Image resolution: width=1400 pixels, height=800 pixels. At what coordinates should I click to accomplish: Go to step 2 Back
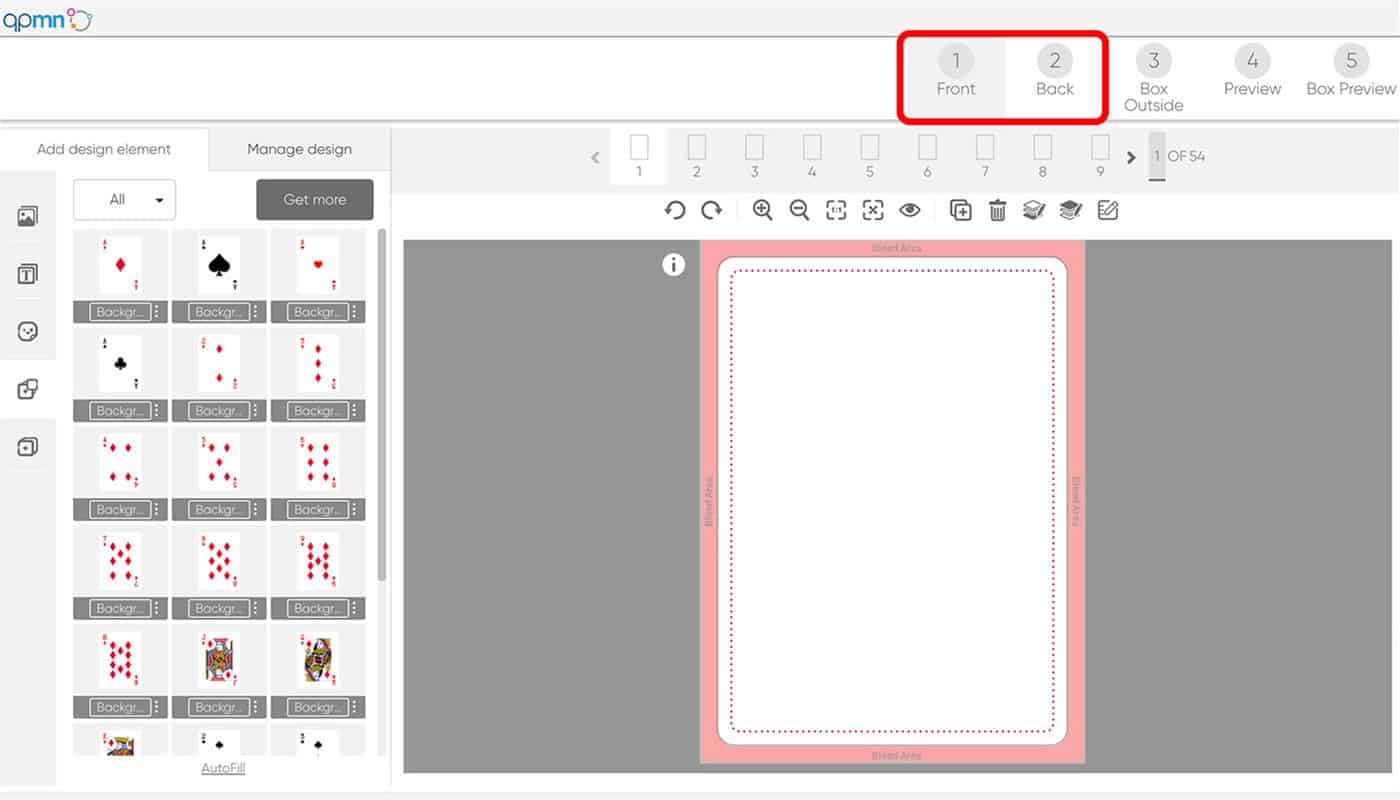1054,74
